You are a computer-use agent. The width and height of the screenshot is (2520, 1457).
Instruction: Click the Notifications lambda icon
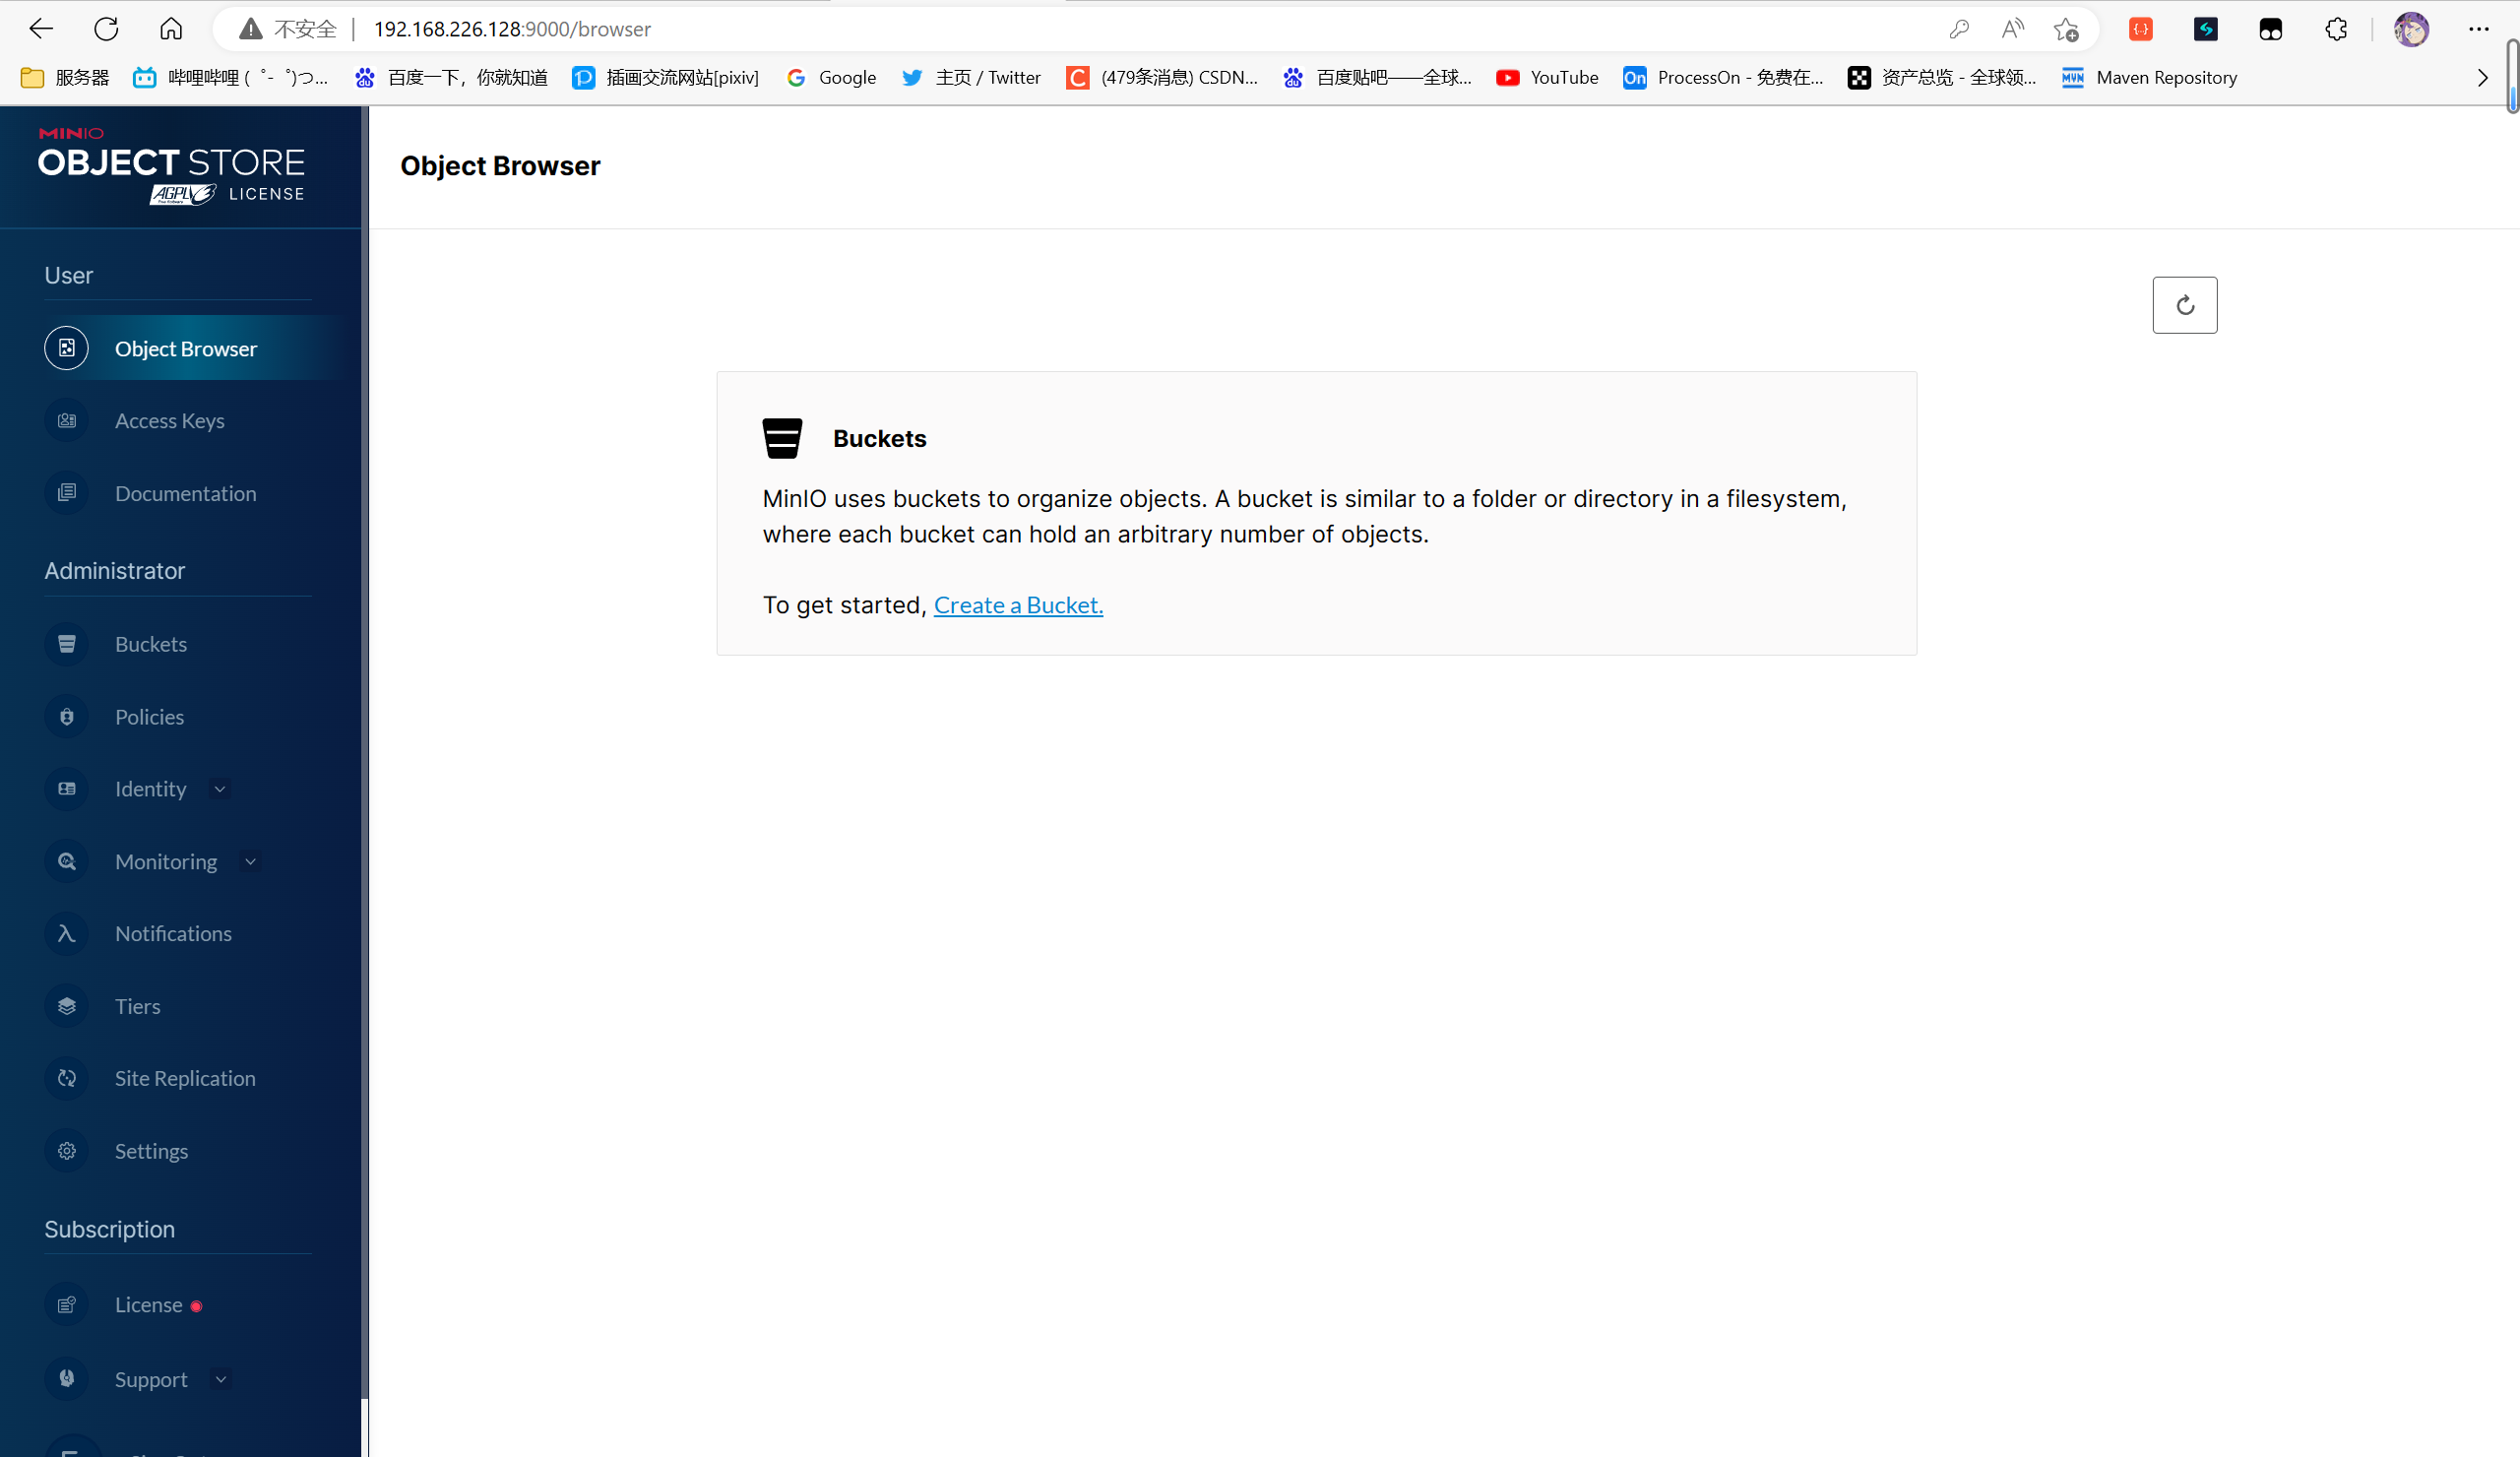pos(67,933)
